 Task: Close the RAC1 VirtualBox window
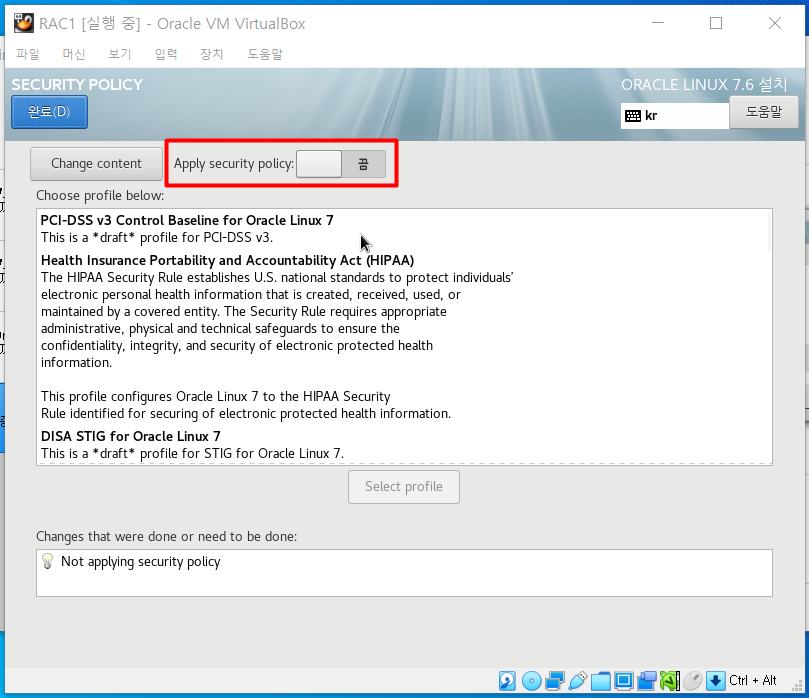click(x=774, y=23)
